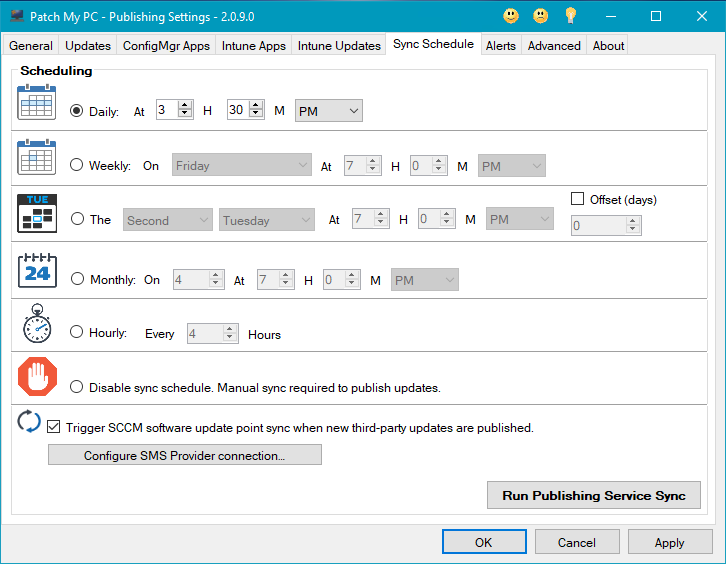The height and width of the screenshot is (564, 726).
Task: Click Run Publishing Service Sync button
Action: (x=593, y=495)
